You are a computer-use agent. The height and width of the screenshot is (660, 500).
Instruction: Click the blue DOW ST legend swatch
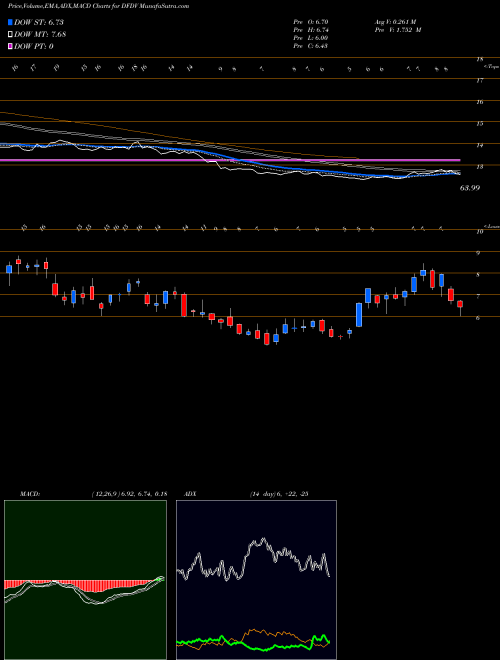(10, 22)
